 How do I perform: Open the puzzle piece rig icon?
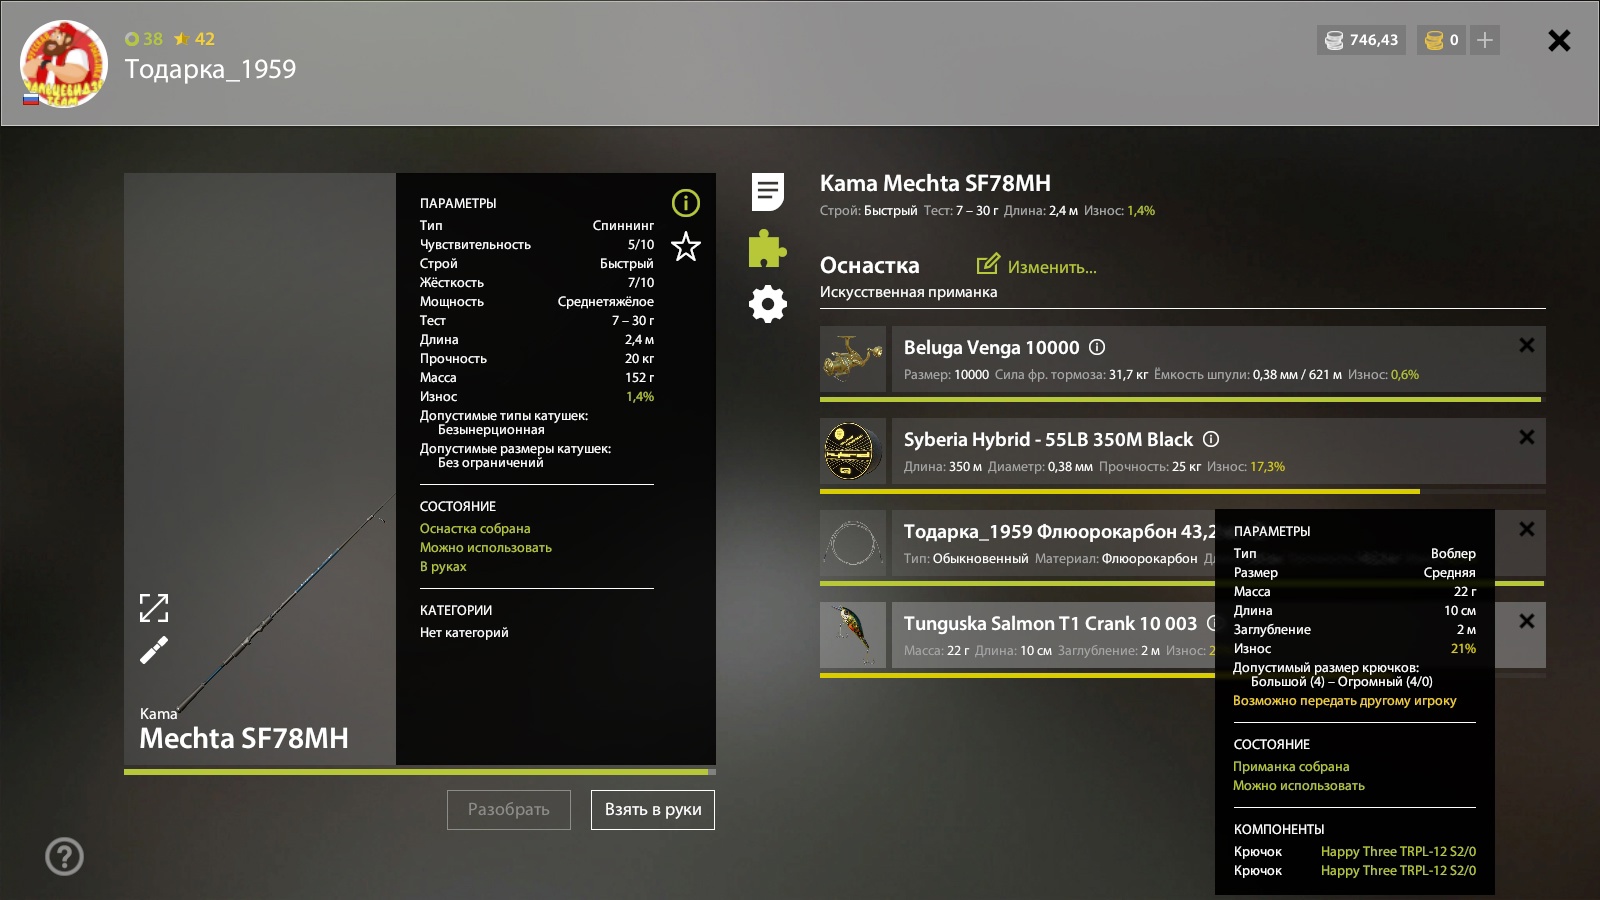point(767,248)
